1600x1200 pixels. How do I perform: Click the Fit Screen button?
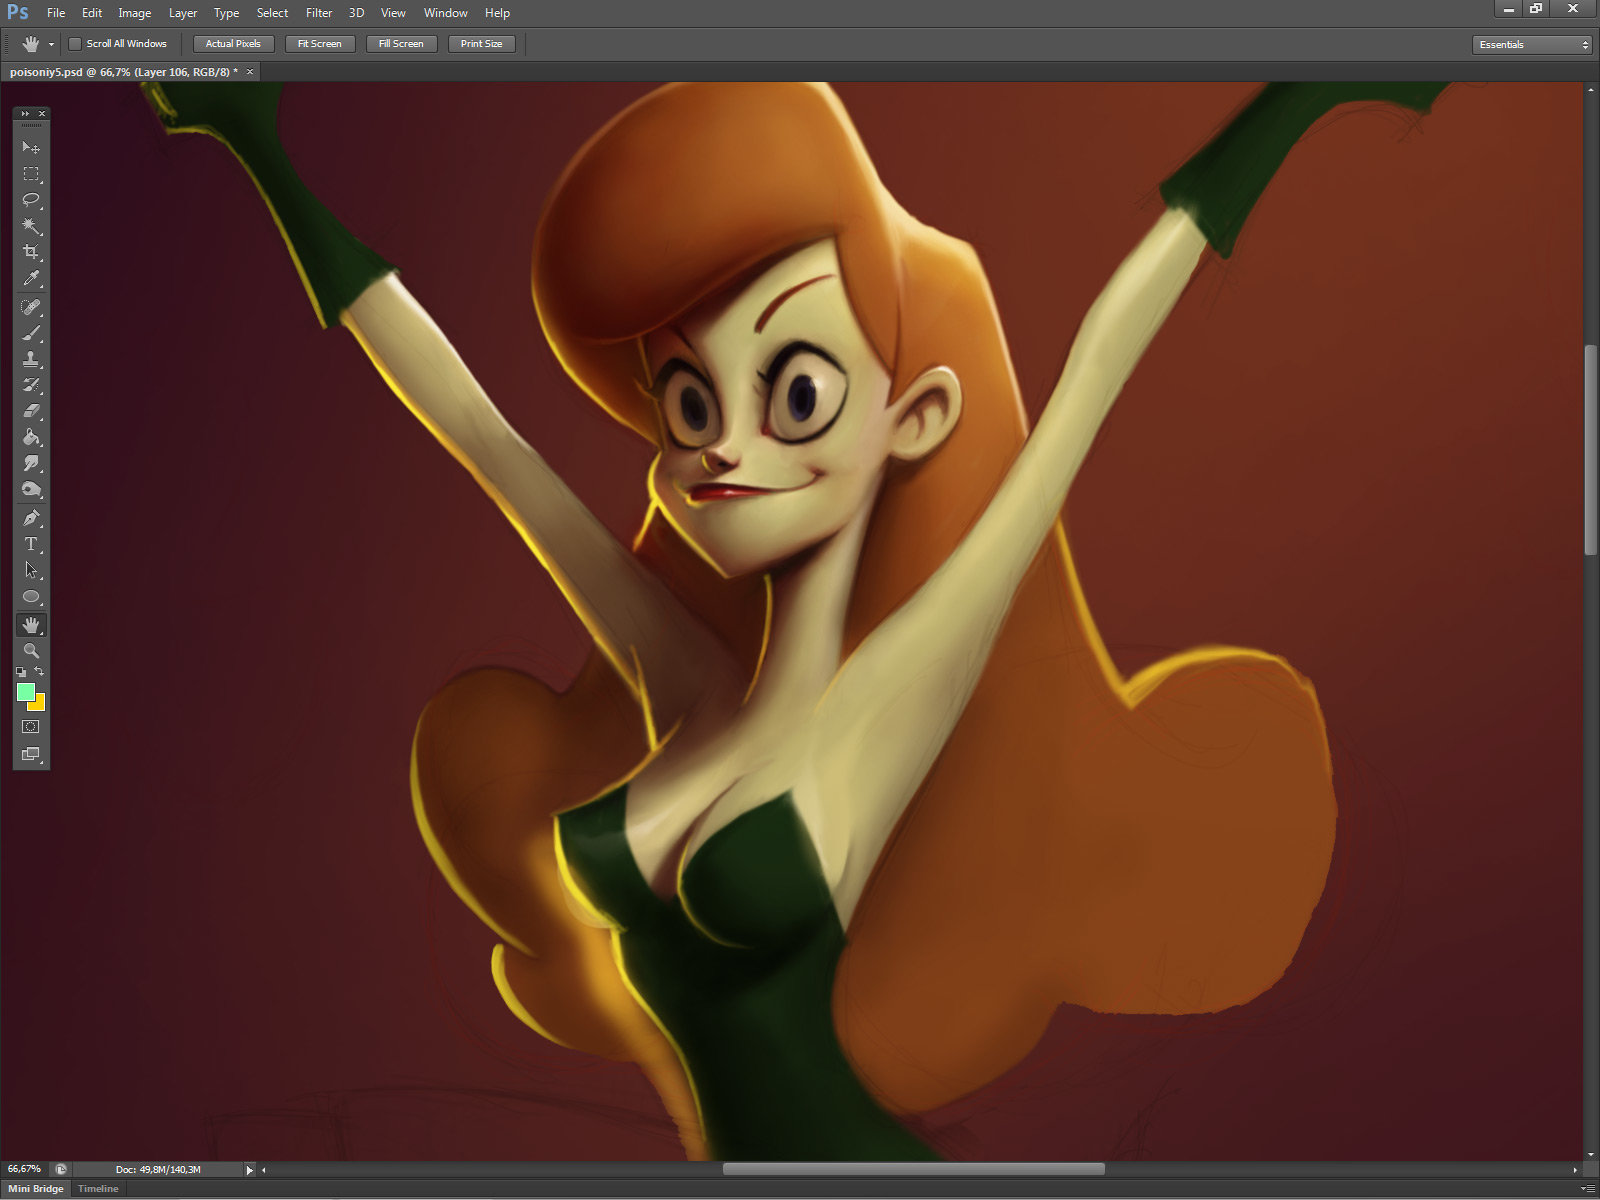click(320, 44)
